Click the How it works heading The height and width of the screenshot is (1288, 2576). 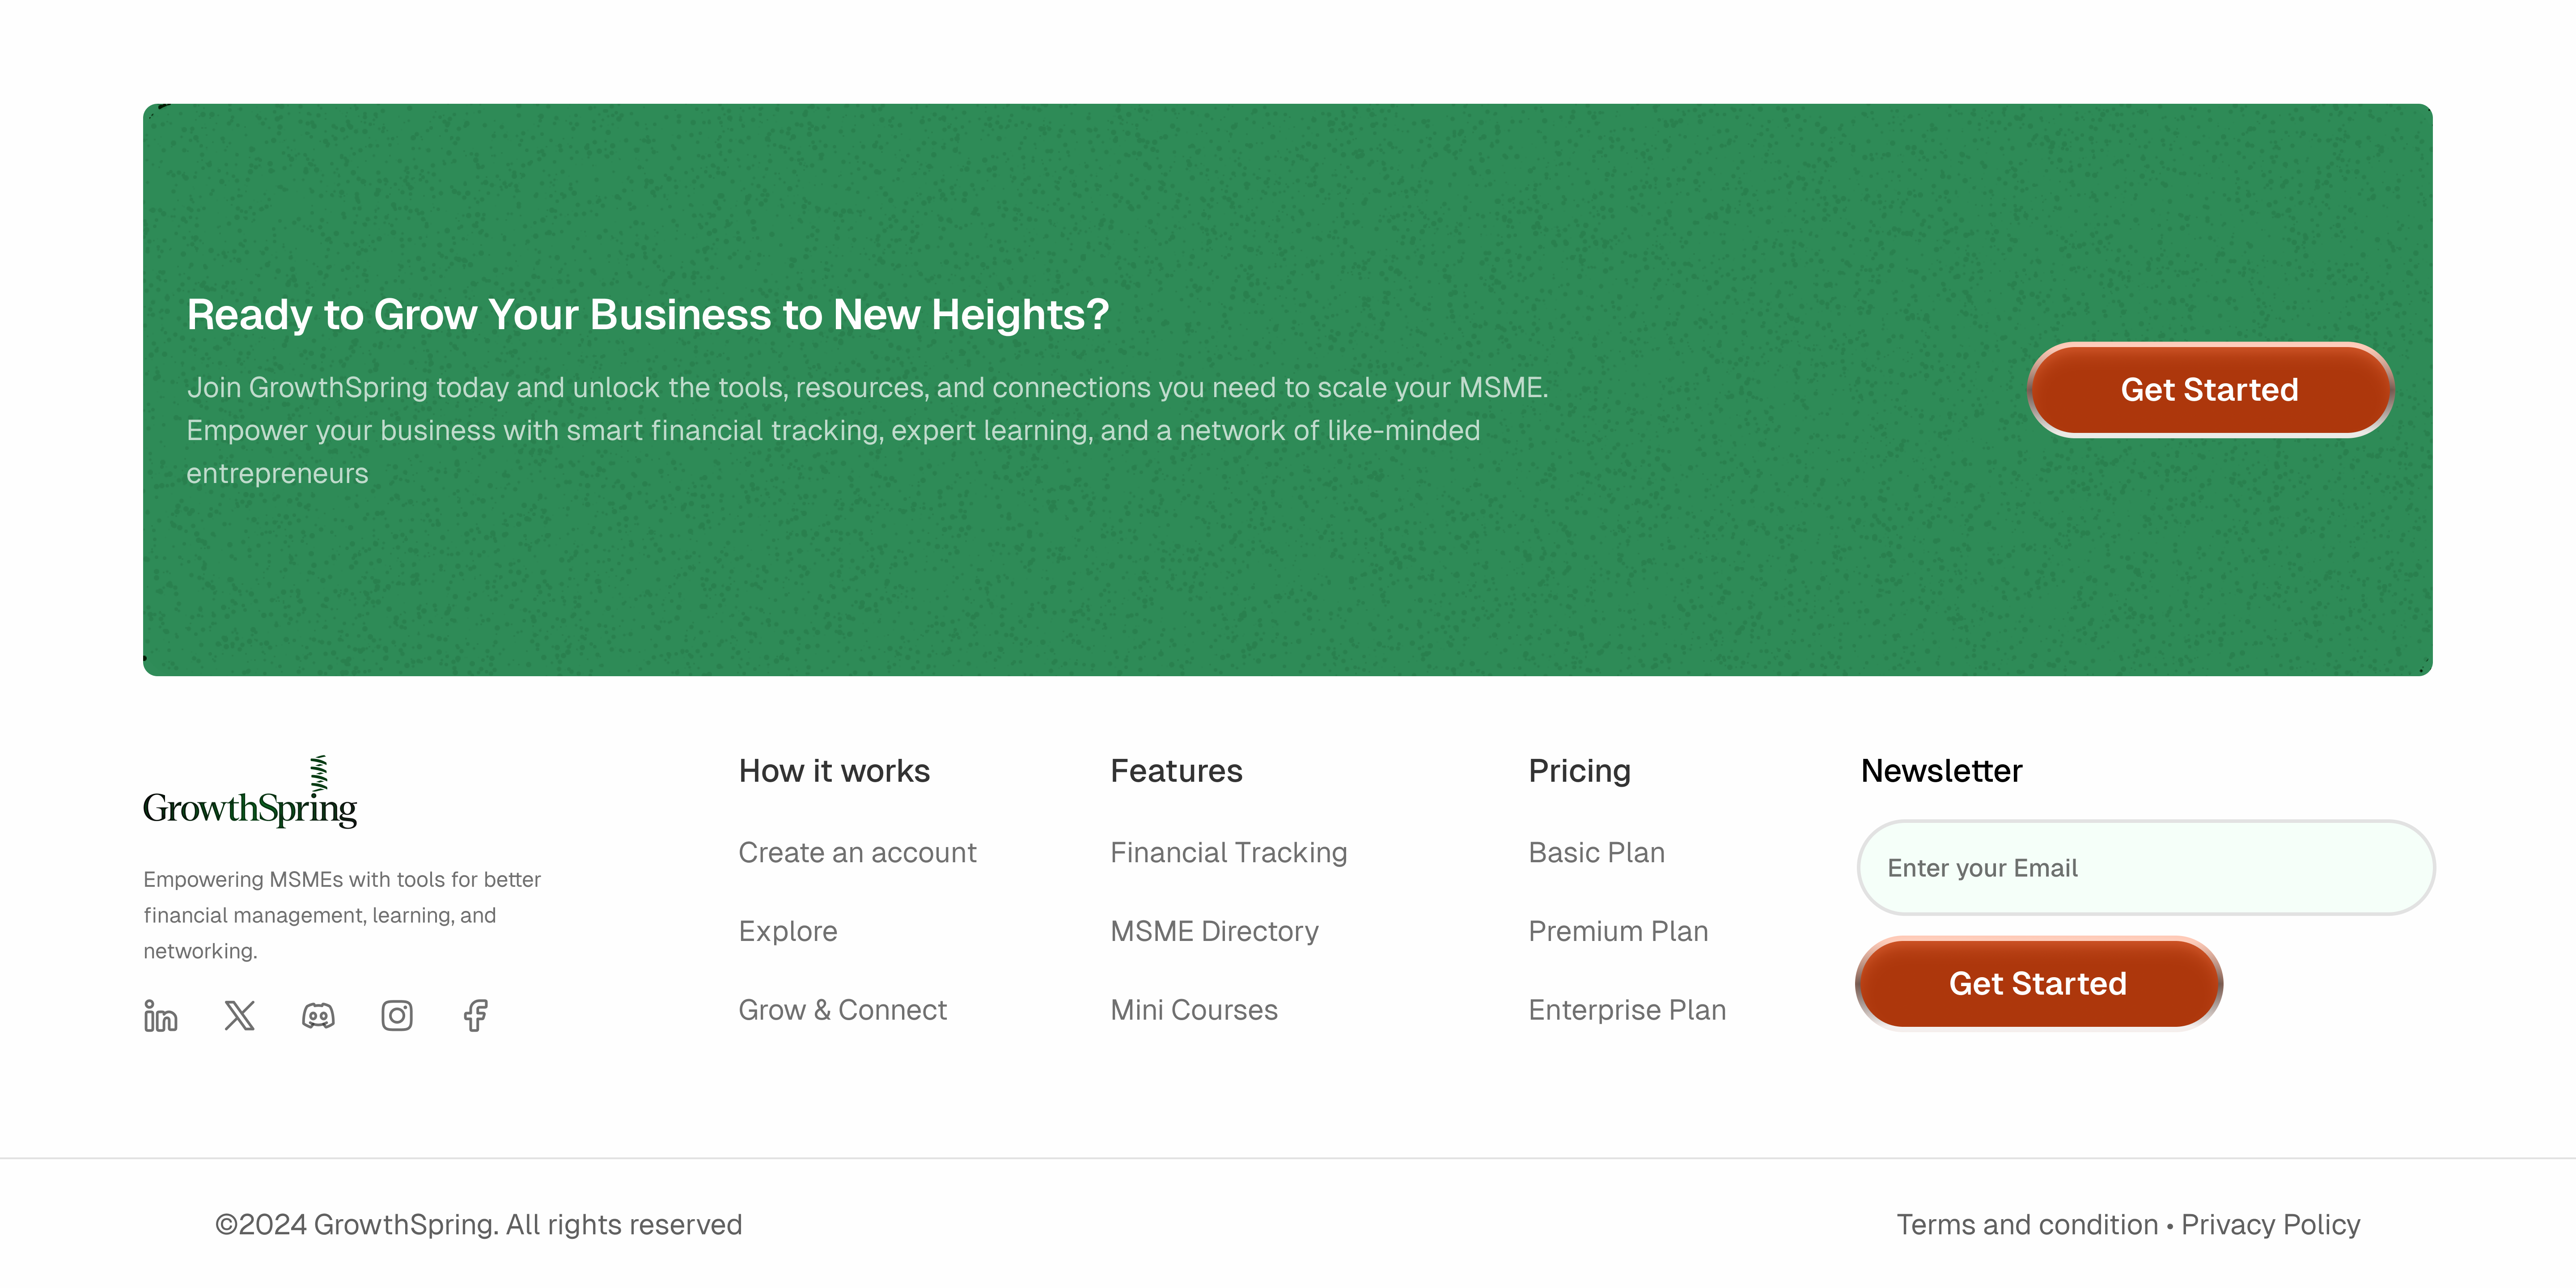pos(834,771)
